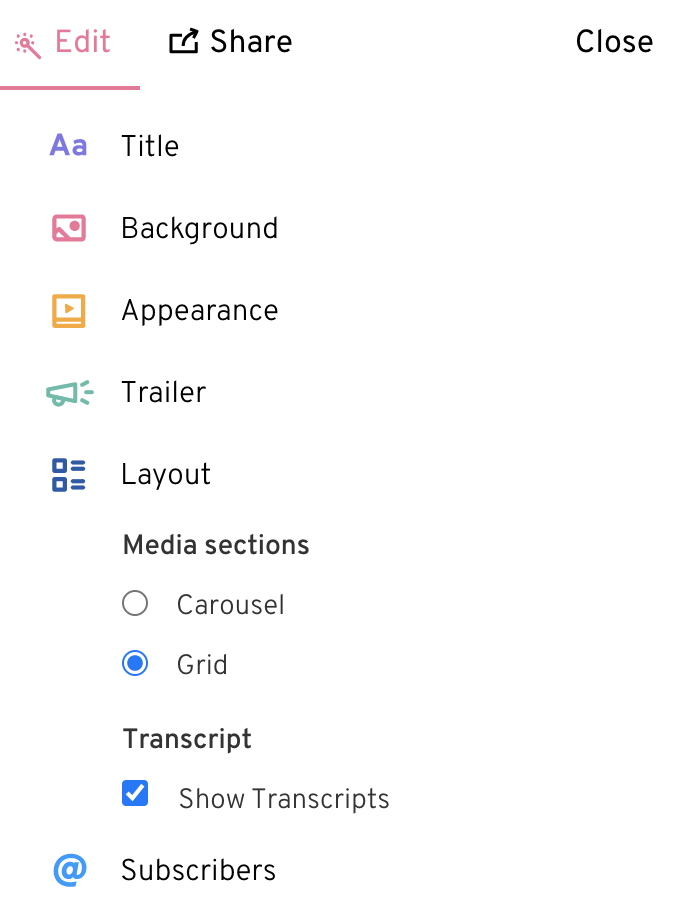
Task: Uncheck the Show Transcripts checkbox
Action: click(135, 793)
